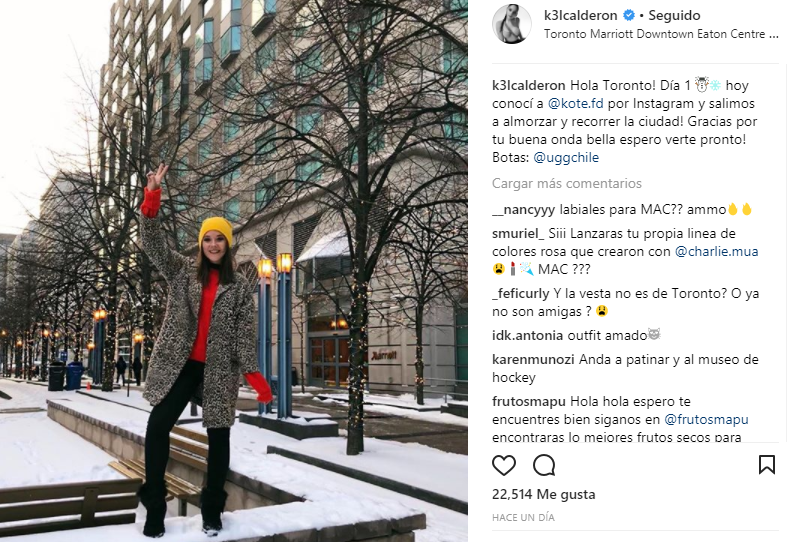
Task: Click the verified badge beside k3lcalderon
Action: tap(628, 16)
